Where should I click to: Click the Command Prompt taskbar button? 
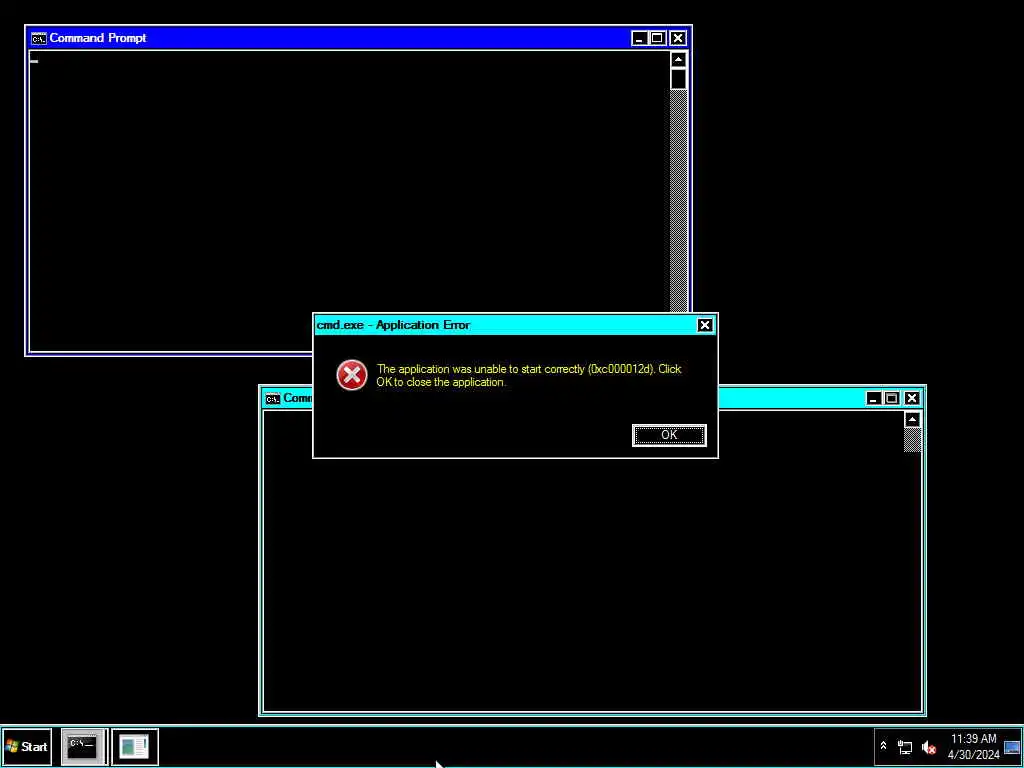pyautogui.click(x=84, y=746)
